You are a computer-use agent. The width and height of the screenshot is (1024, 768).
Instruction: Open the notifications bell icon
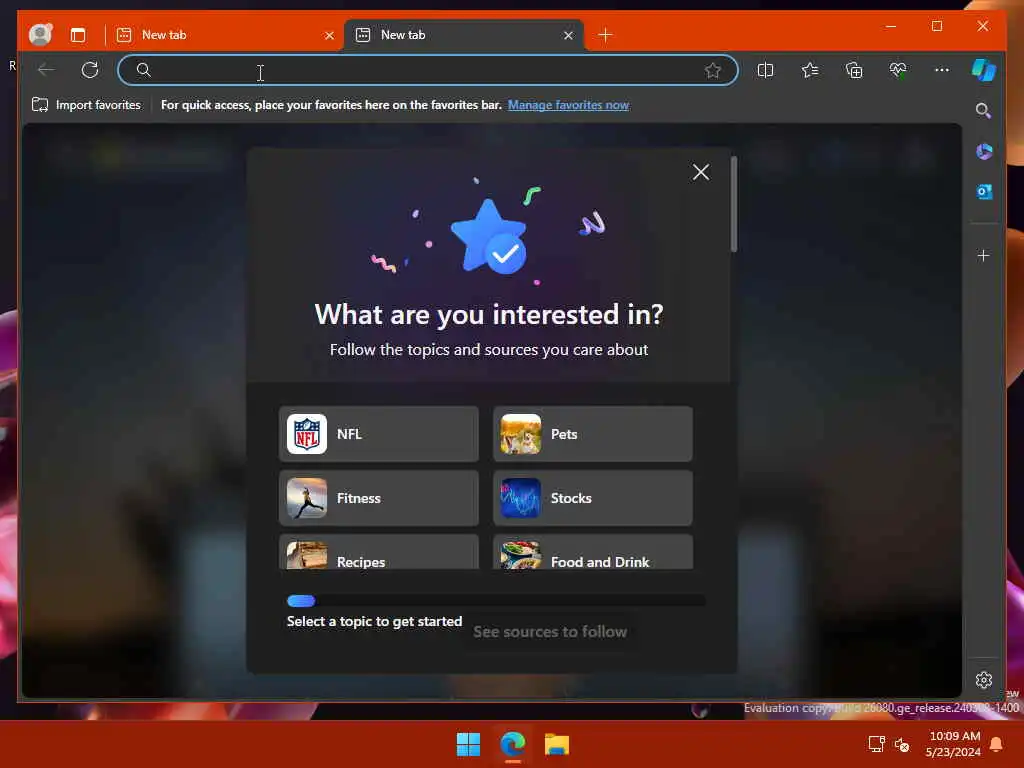(997, 744)
